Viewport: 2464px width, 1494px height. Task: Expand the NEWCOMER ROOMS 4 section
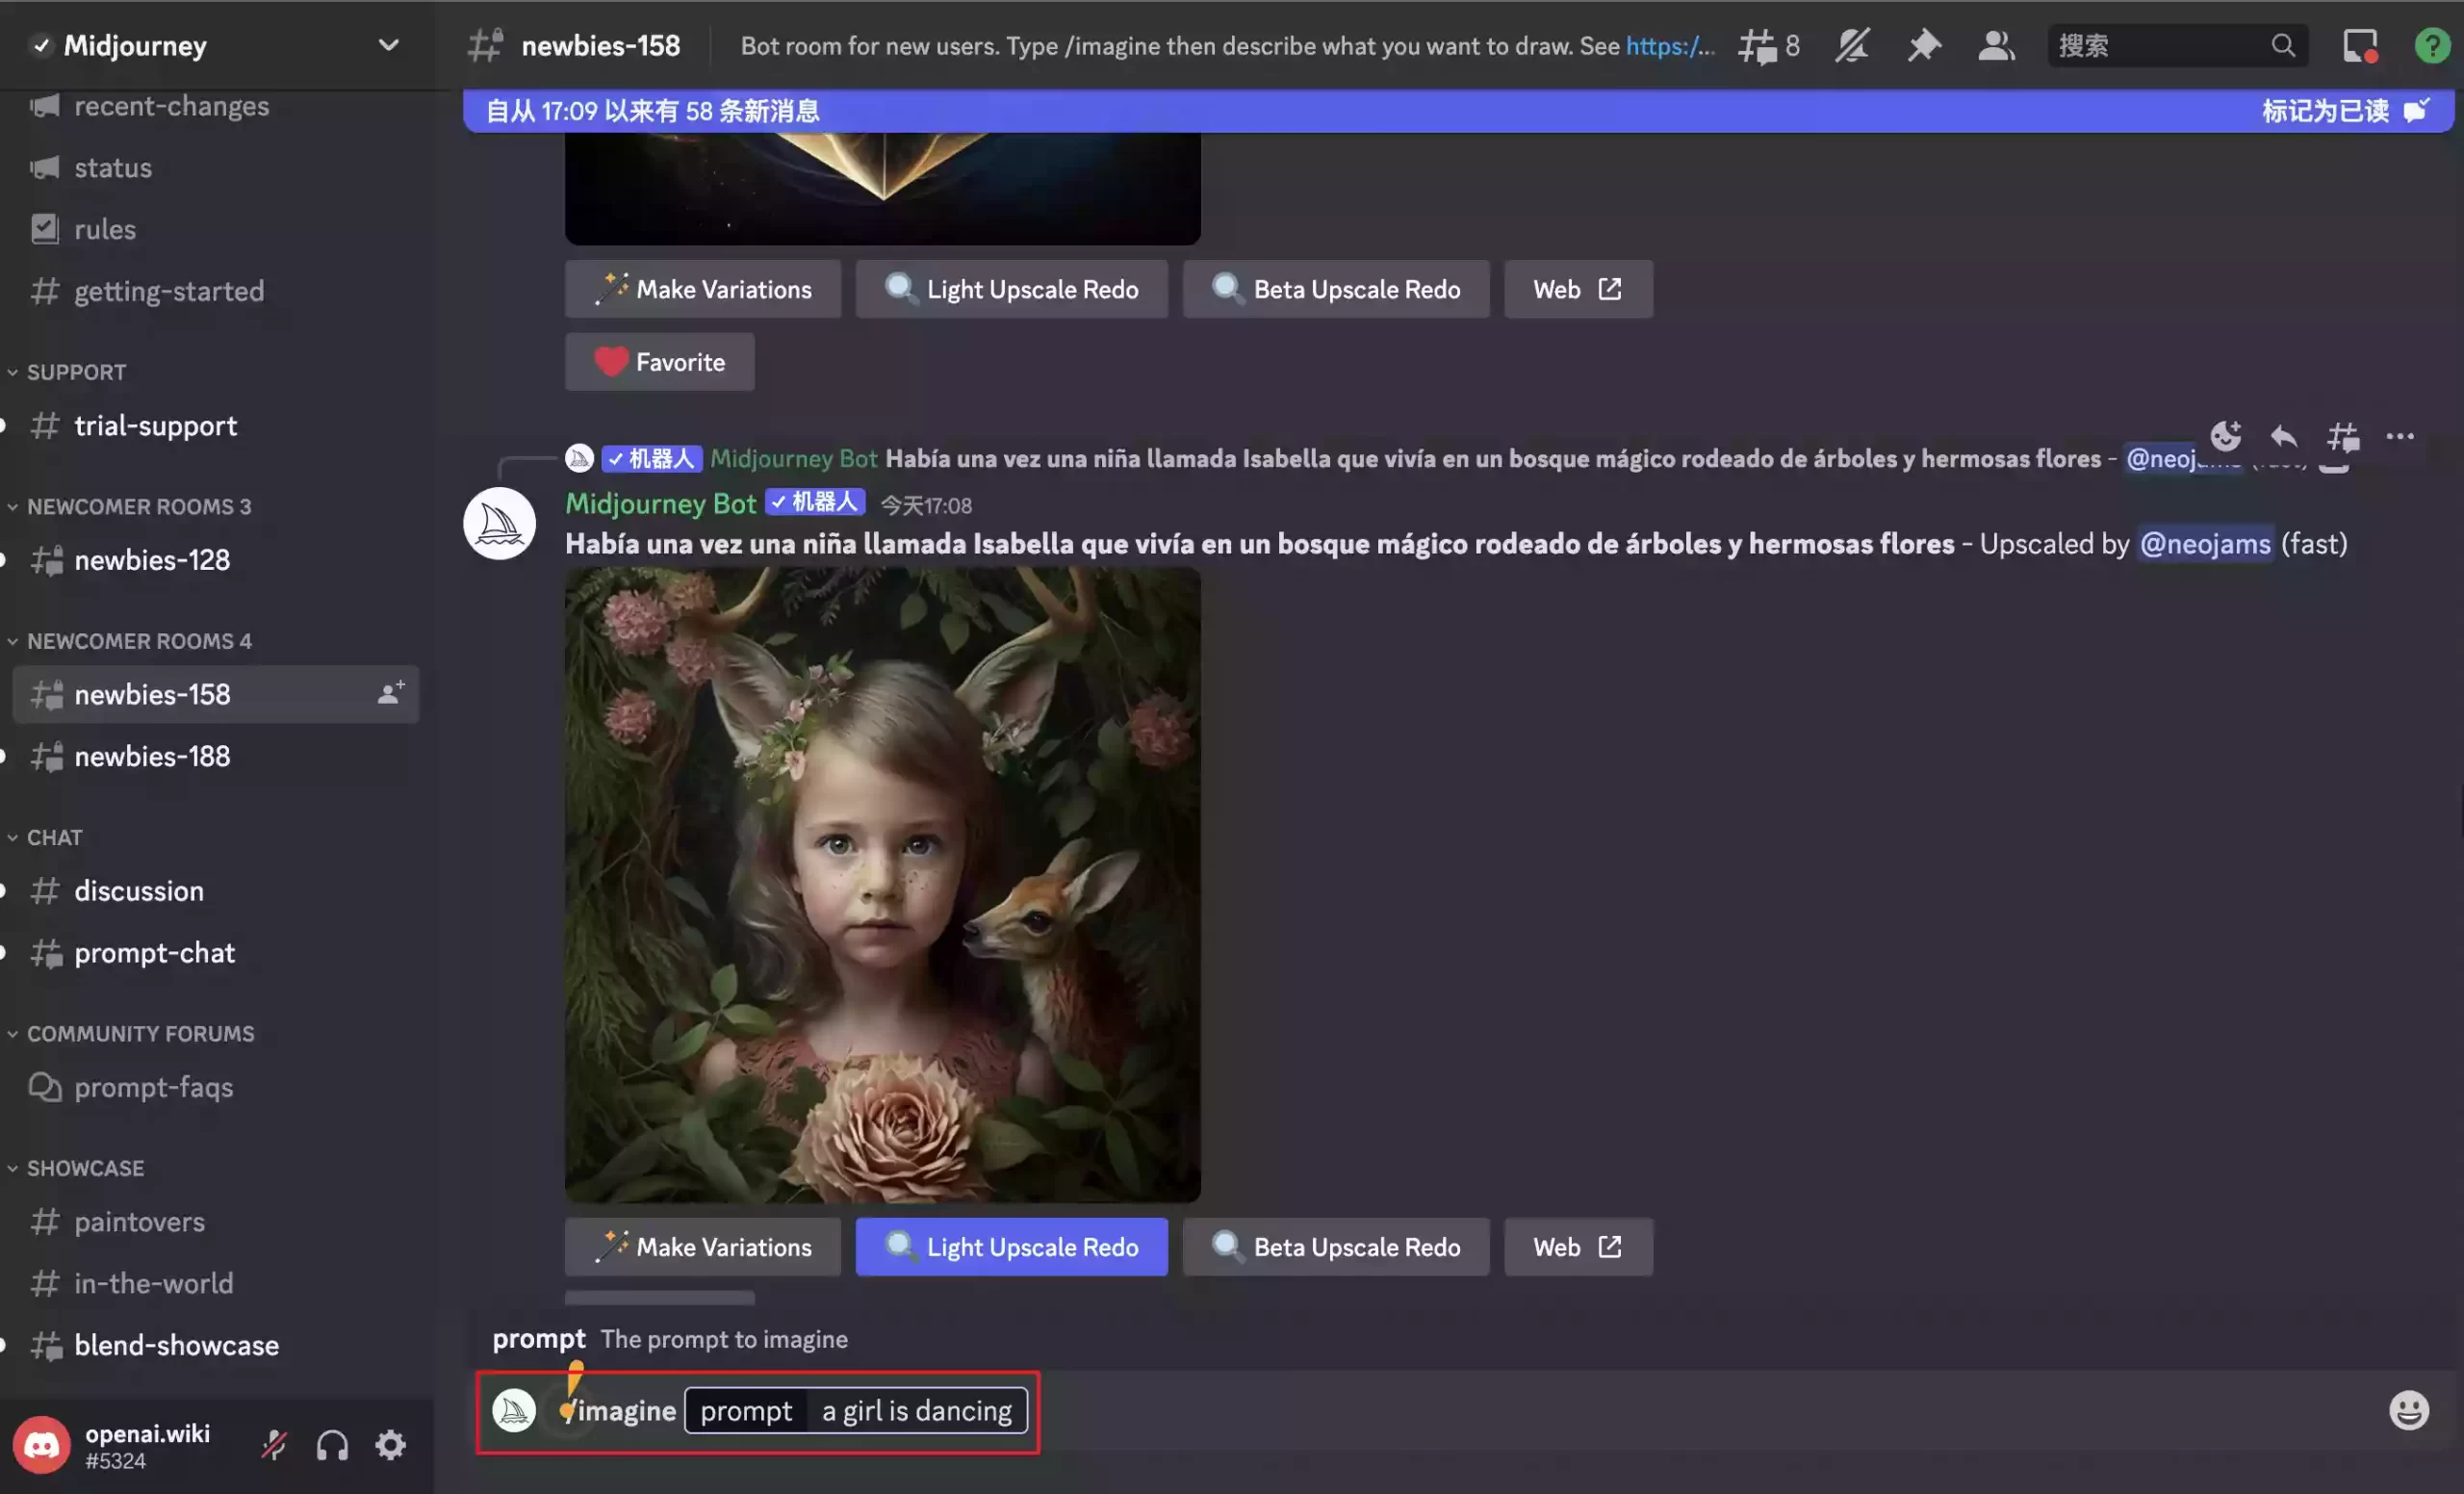click(x=138, y=640)
